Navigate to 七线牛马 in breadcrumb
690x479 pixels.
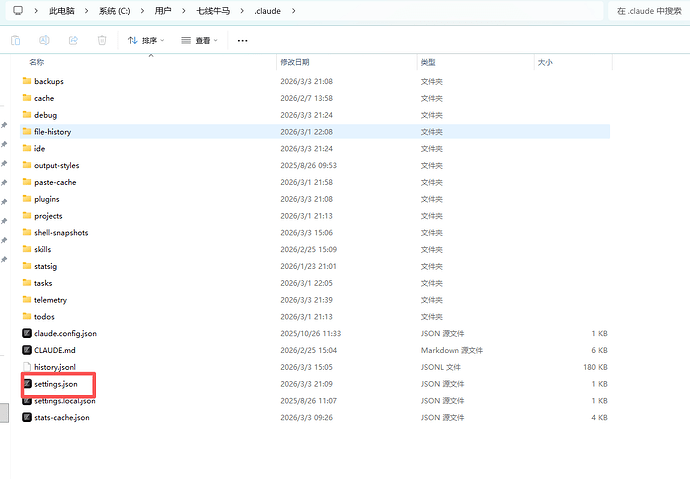[x=213, y=11]
